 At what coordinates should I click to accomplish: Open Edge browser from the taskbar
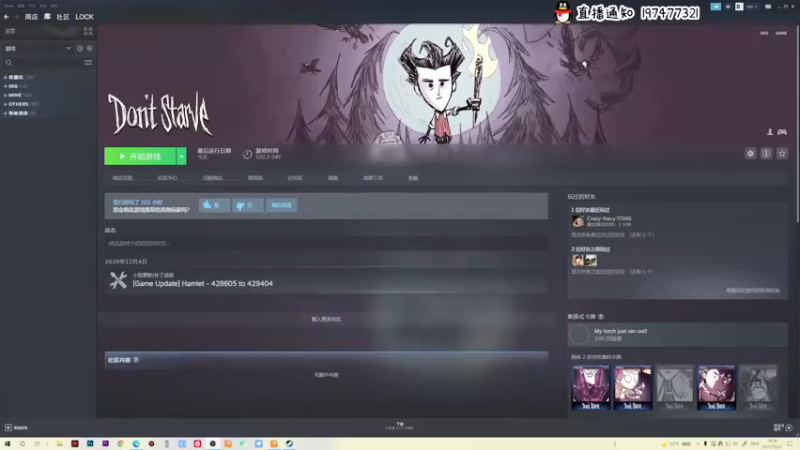[136, 444]
